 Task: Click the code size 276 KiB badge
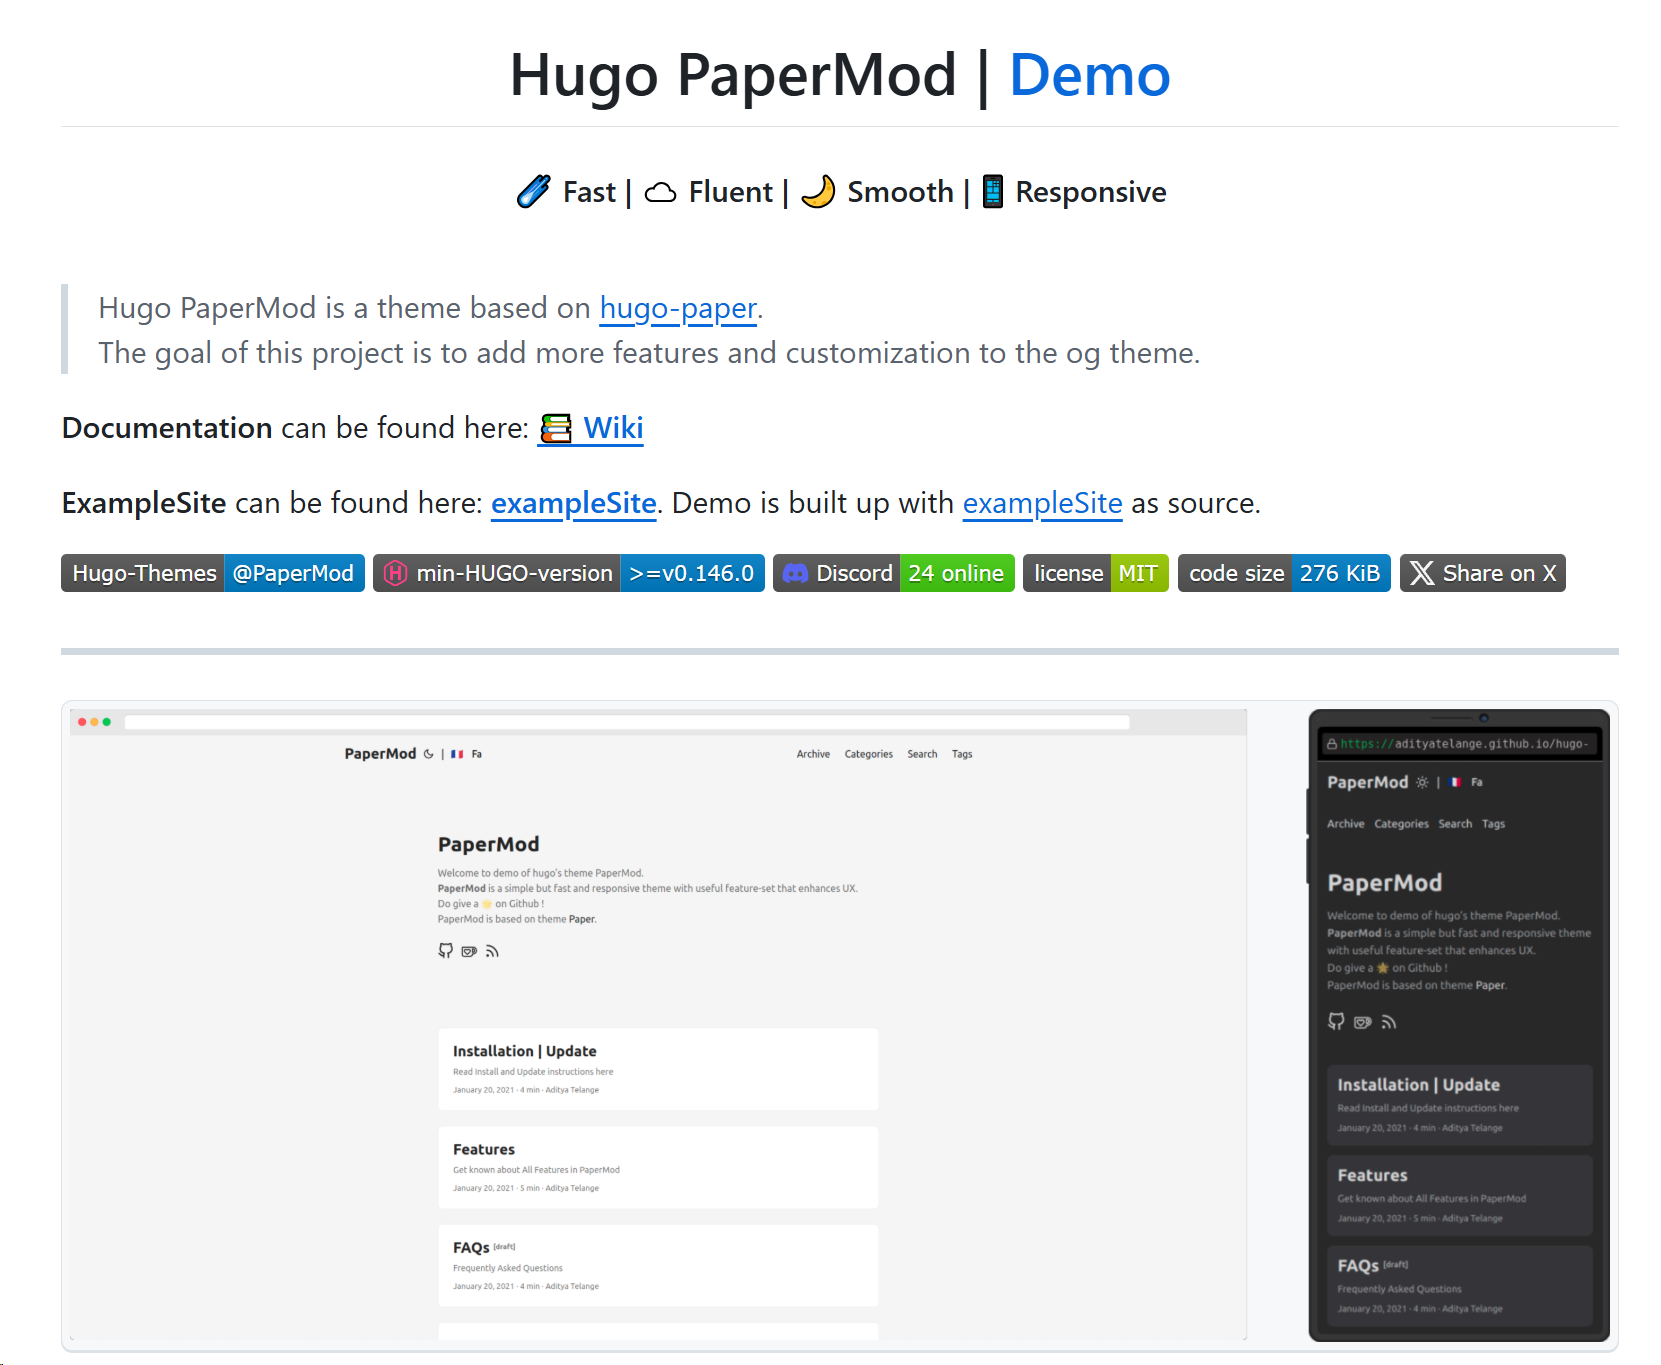pyautogui.click(x=1284, y=573)
